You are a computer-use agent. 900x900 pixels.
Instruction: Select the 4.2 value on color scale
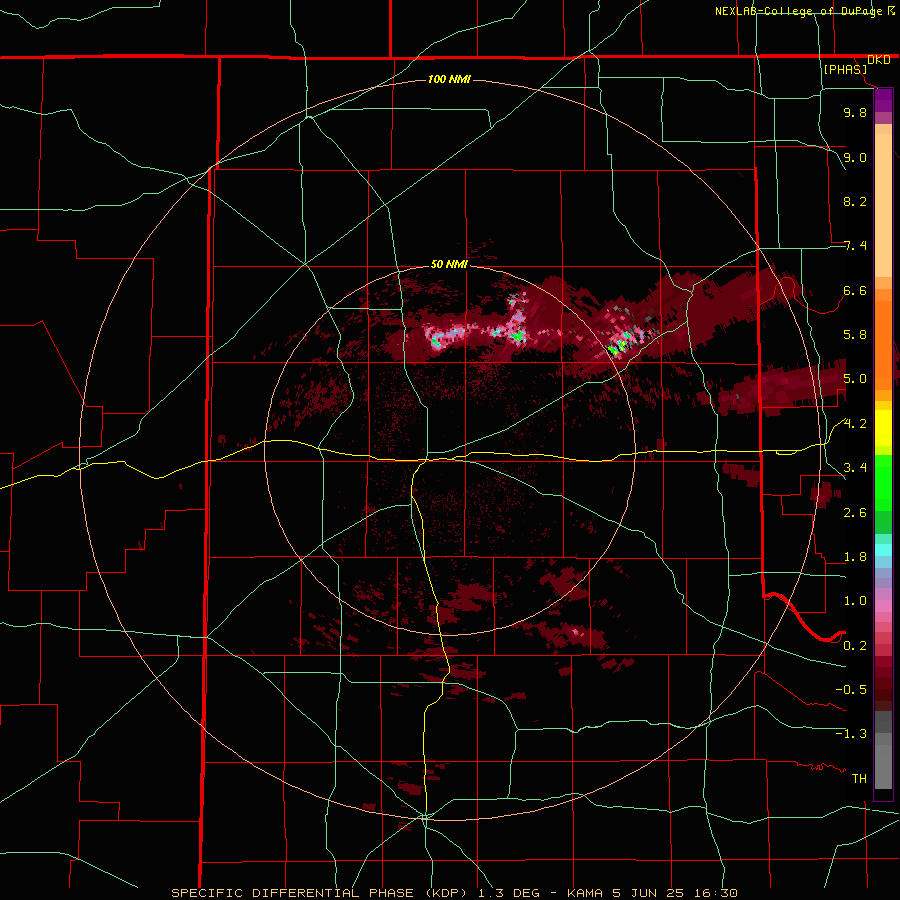pyautogui.click(x=855, y=424)
